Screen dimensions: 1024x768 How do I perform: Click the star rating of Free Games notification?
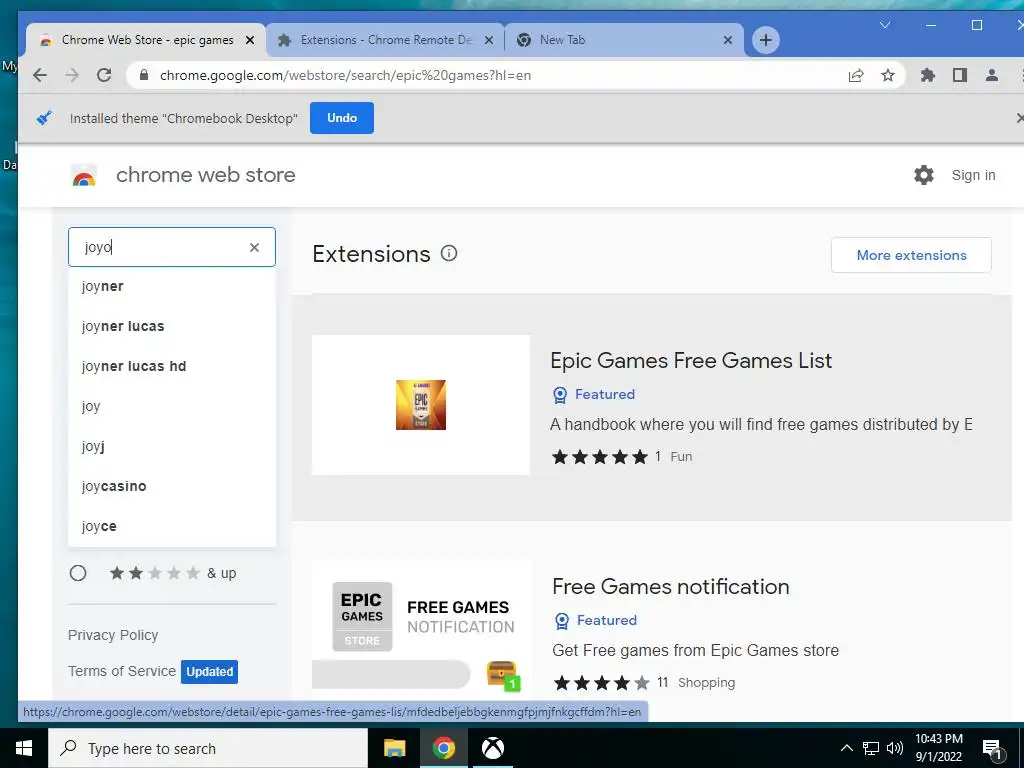point(601,682)
